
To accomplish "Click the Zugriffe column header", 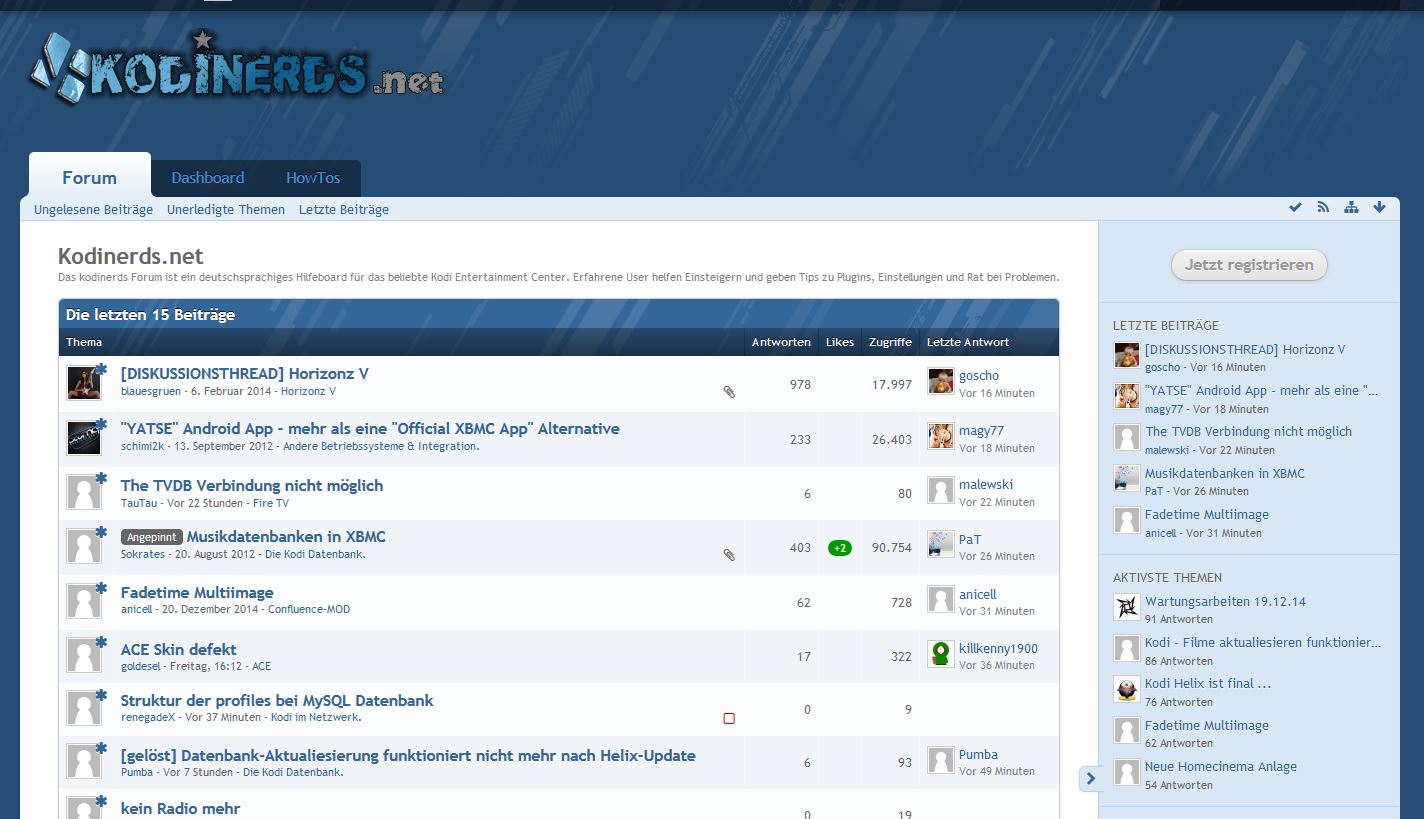I will pos(890,342).
